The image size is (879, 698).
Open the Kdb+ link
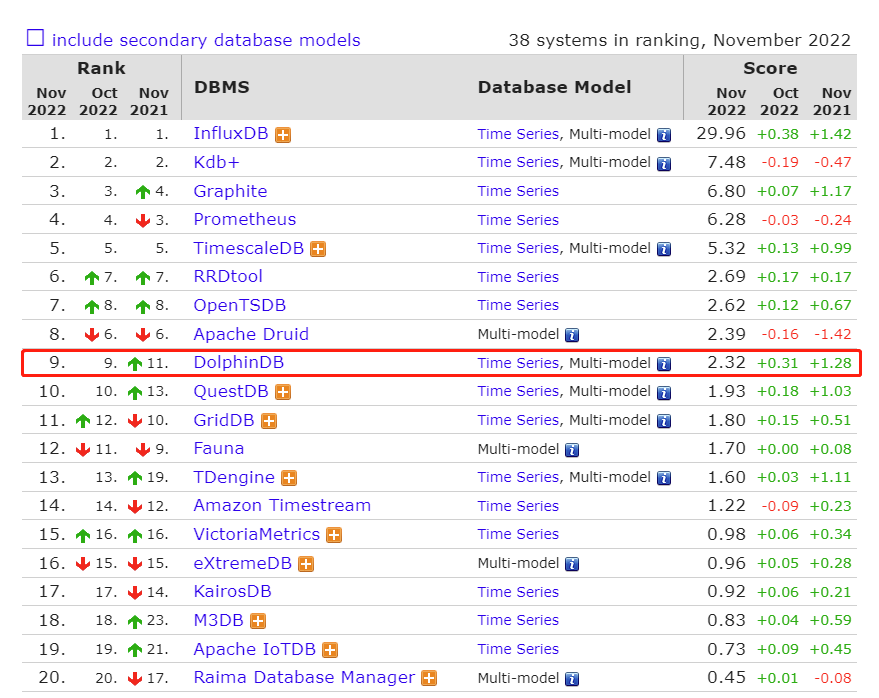216,162
